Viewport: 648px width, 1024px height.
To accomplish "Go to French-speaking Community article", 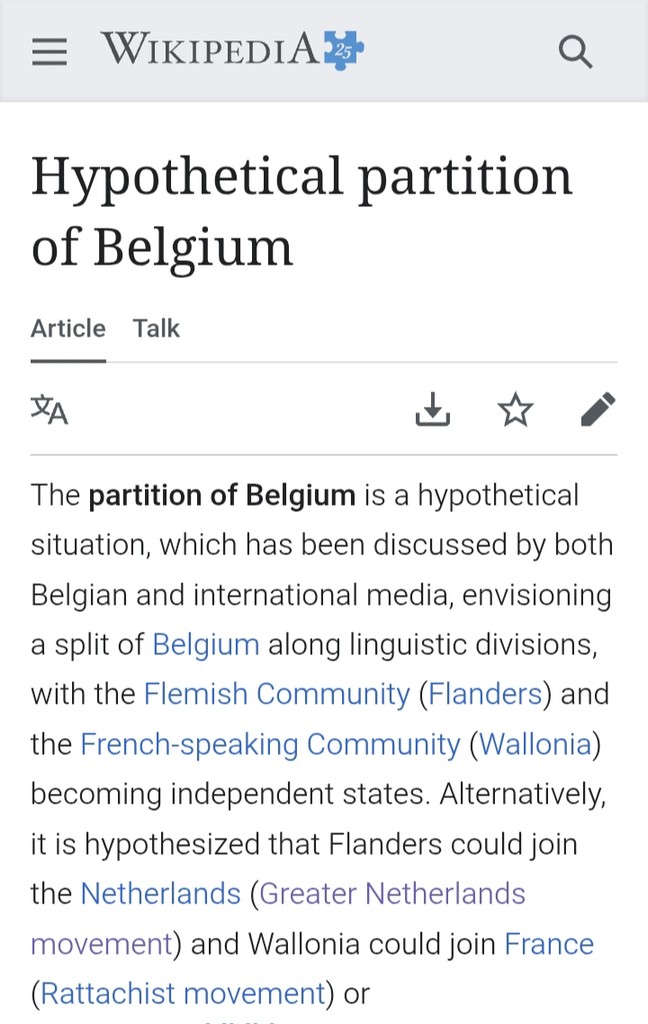I will 270,744.
